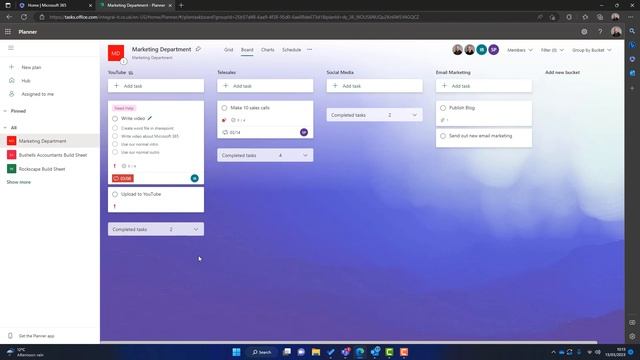Viewport: 640px width, 360px height.
Task: Mark Publish Blog task complete
Action: pos(443,108)
